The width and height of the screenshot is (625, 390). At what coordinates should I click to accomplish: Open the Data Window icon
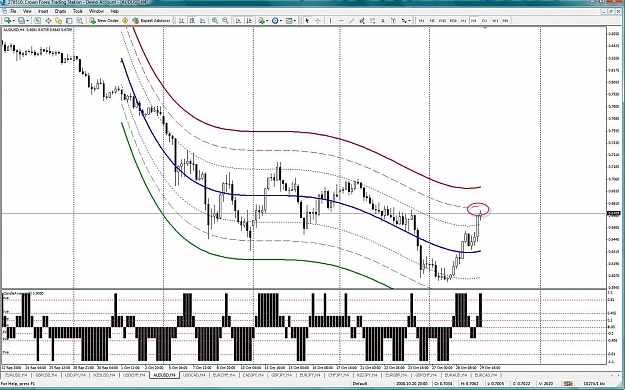[x=48, y=20]
